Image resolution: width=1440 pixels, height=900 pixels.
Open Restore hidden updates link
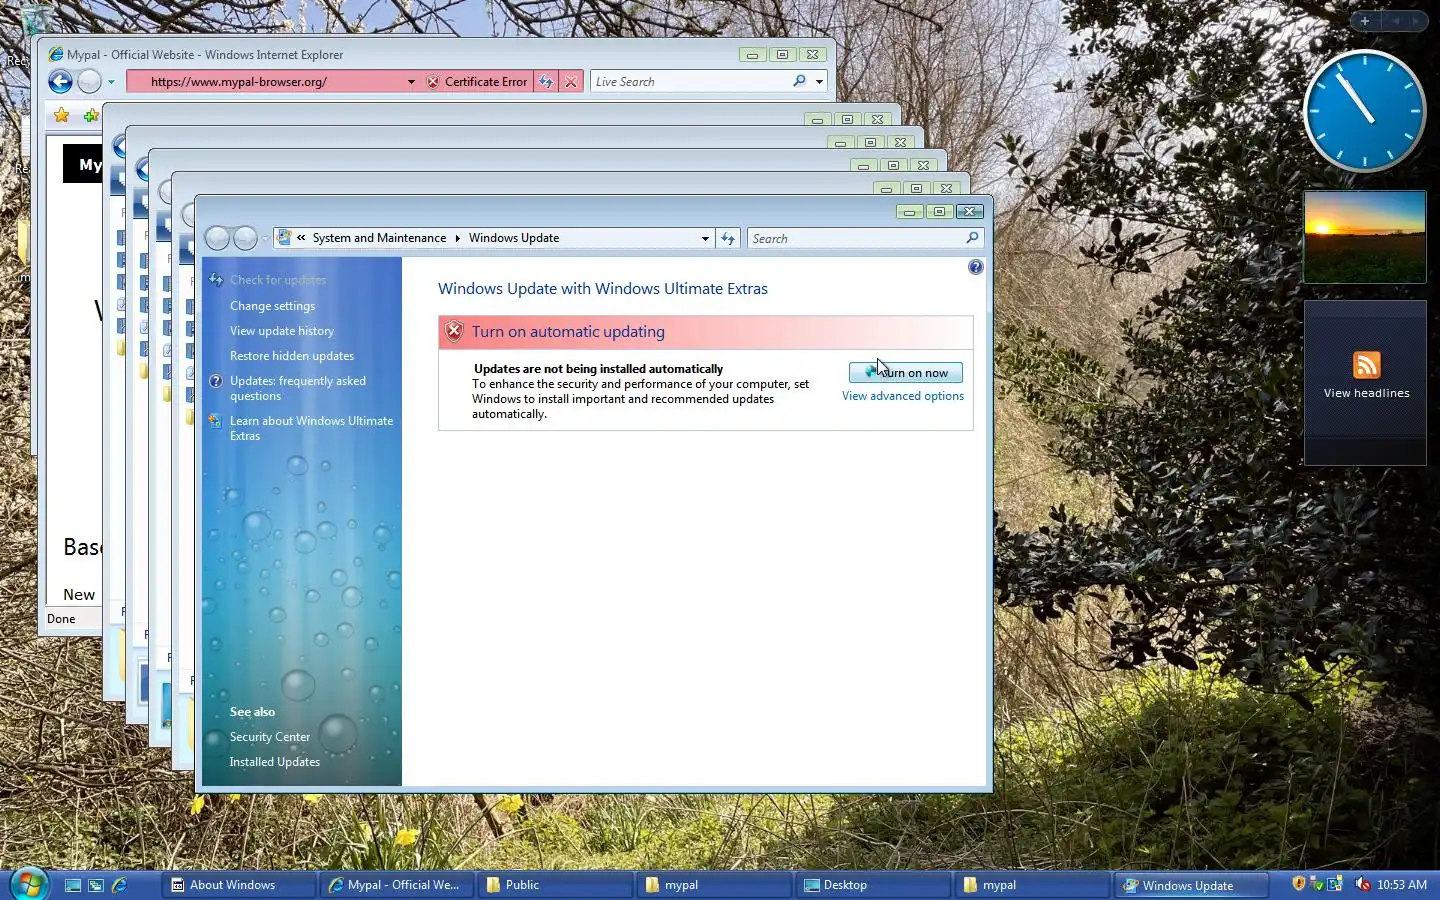pyautogui.click(x=292, y=356)
